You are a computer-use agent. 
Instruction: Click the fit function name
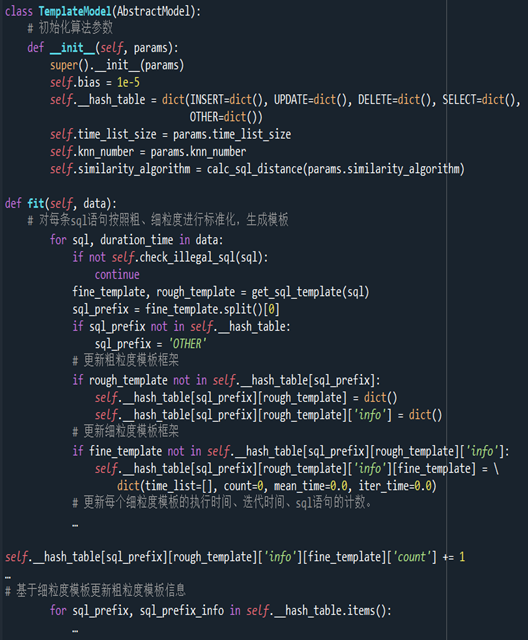click(36, 203)
